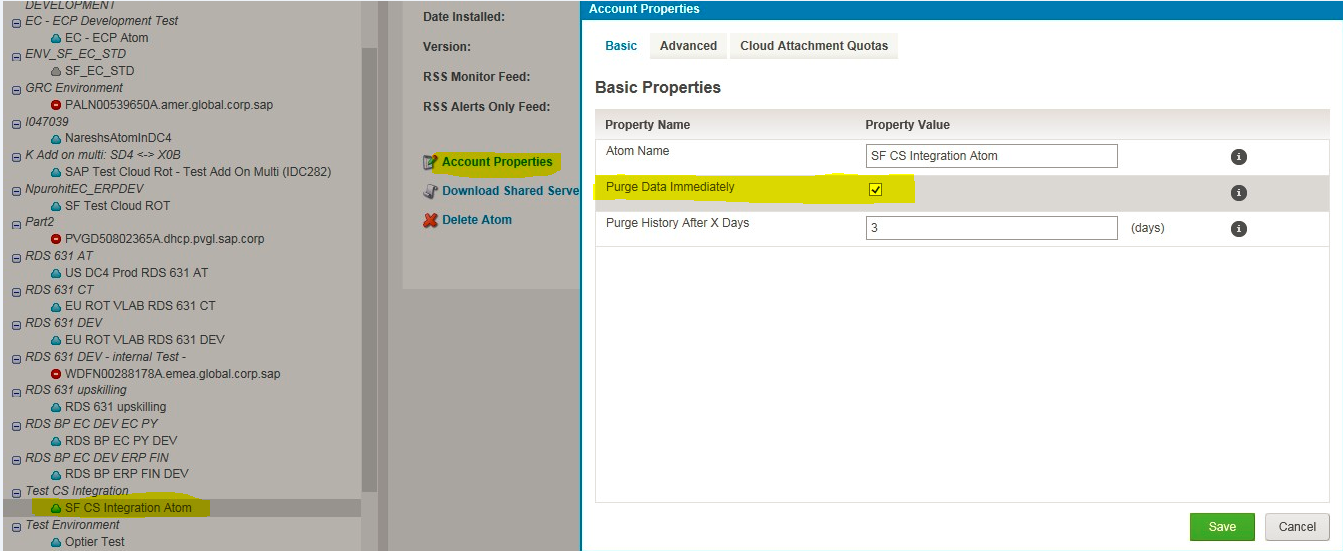Click the red status icon beside PVGD50802365A
Image resolution: width=1343 pixels, height=551 pixels.
click(x=56, y=239)
